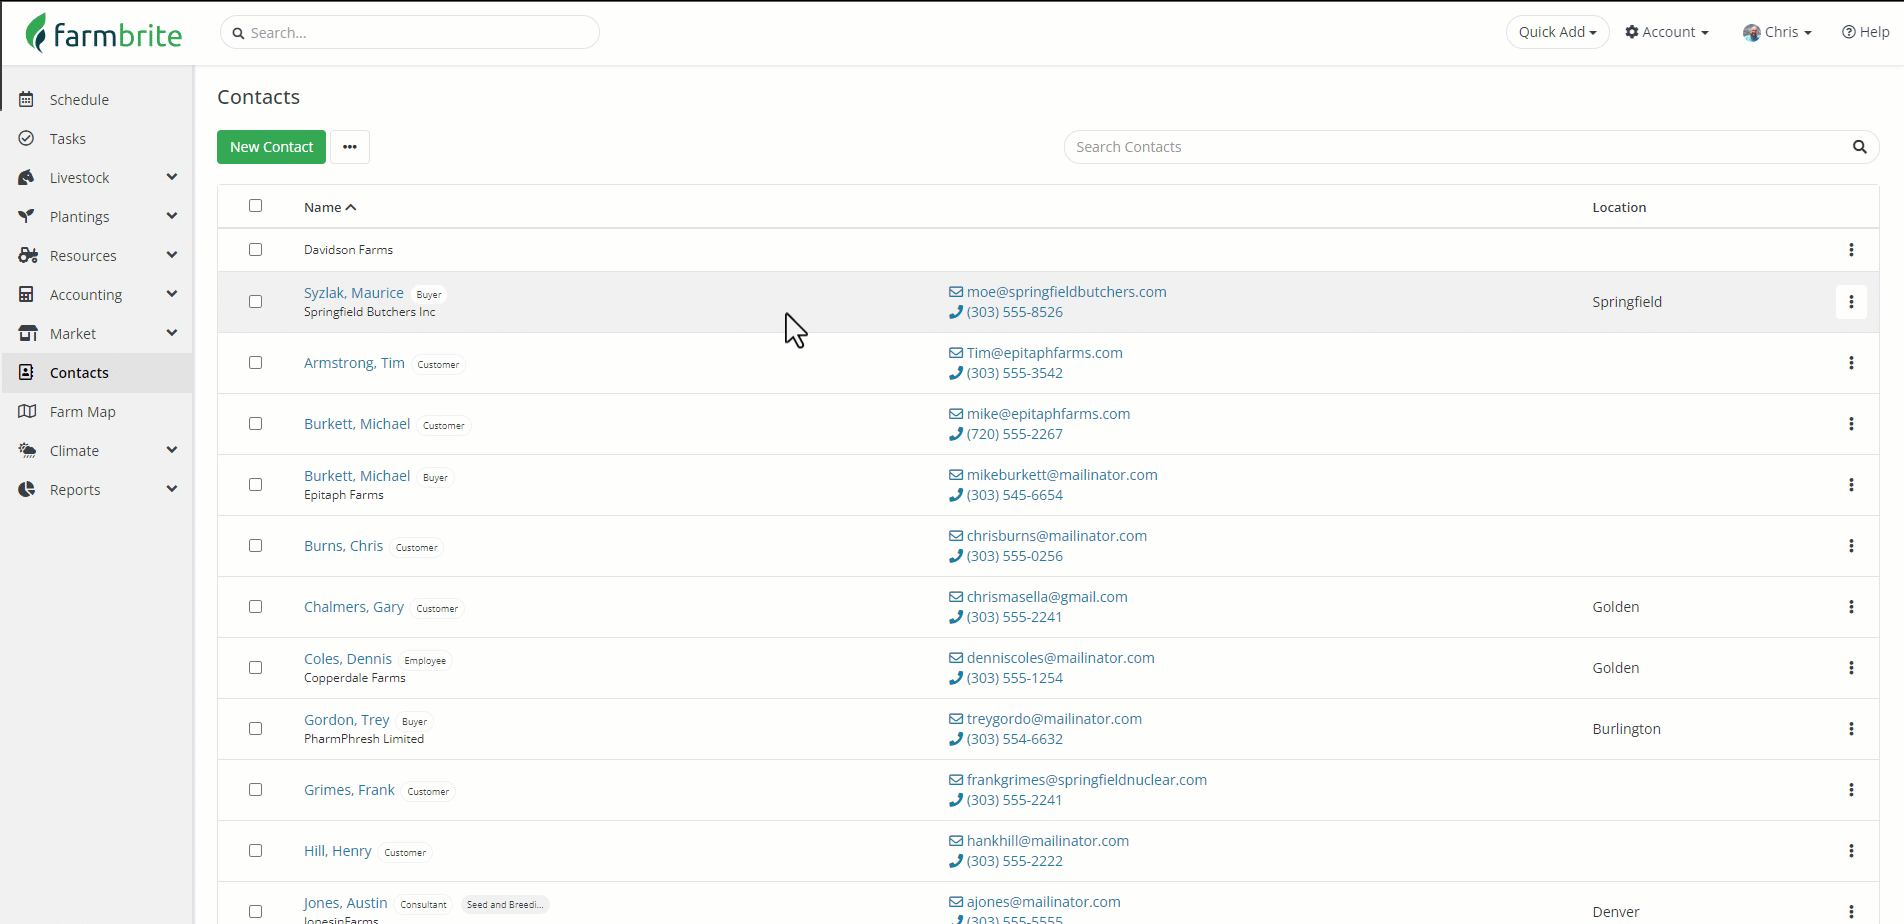Click the Farmbrite logo
1904x924 pixels.
tap(104, 34)
